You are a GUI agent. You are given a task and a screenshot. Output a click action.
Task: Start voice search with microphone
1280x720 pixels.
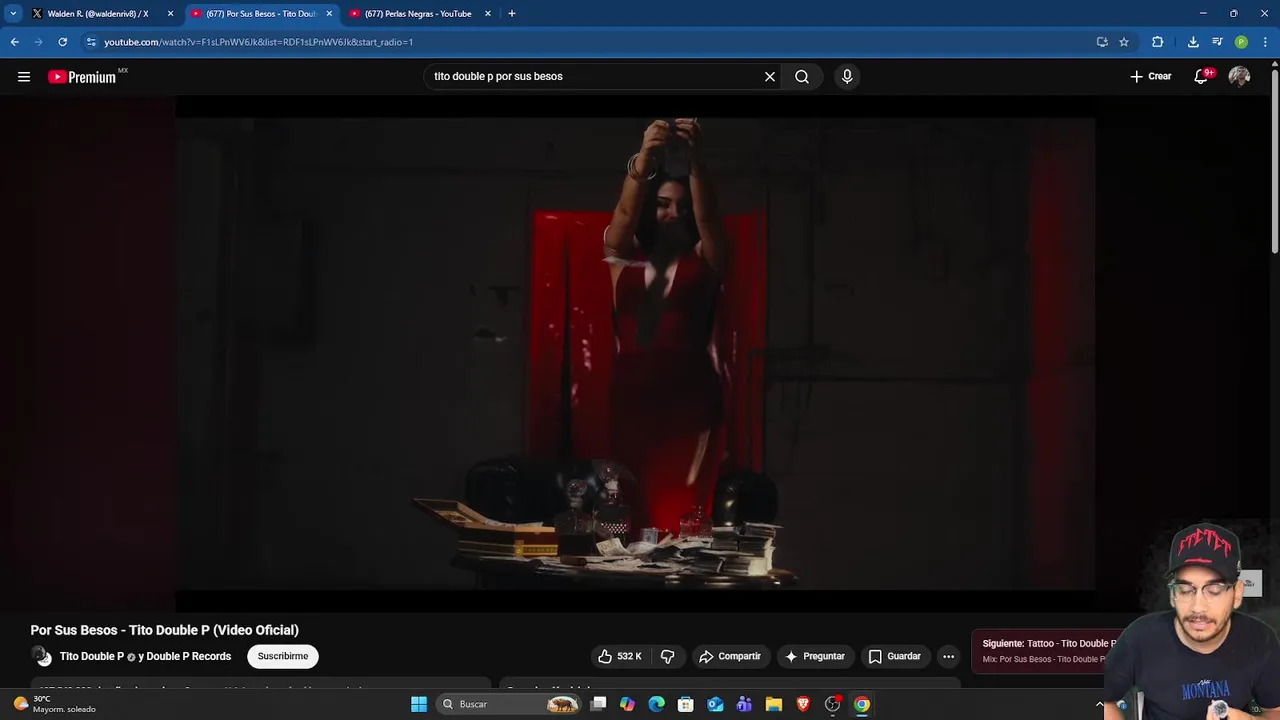(x=847, y=76)
